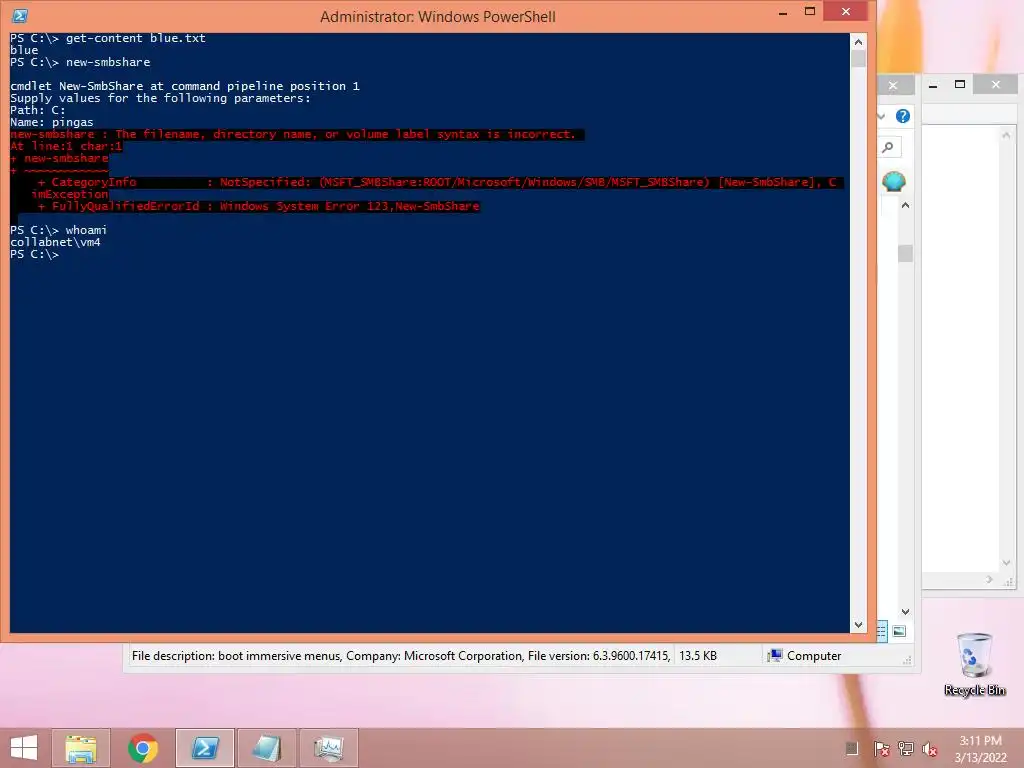
Task: Click Explorer pane scroll up arrow
Action: point(905,205)
